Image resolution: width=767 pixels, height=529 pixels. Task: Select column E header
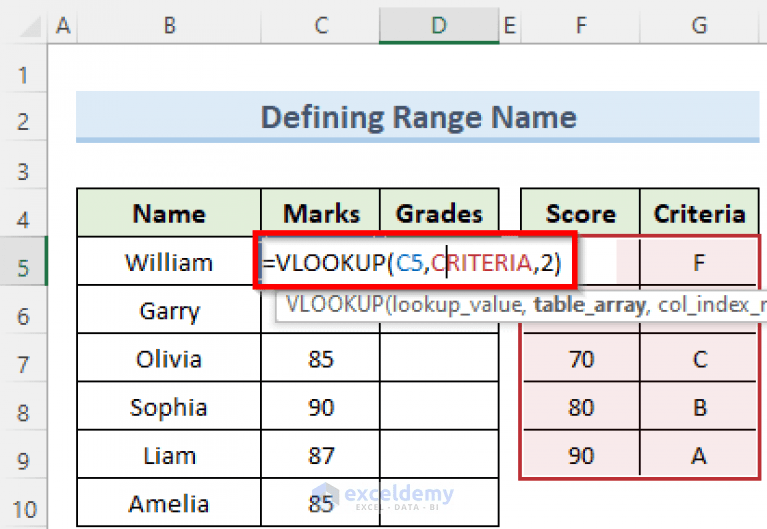(510, 25)
